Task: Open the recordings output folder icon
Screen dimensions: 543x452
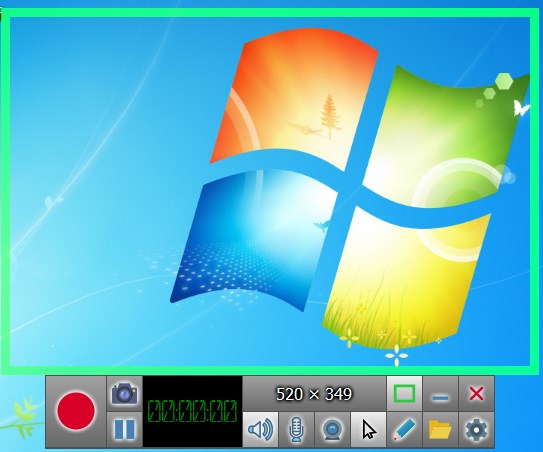Action: point(440,429)
